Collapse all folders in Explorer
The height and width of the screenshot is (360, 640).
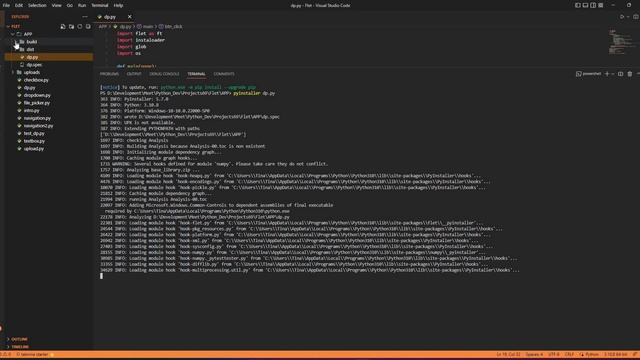click(x=88, y=27)
